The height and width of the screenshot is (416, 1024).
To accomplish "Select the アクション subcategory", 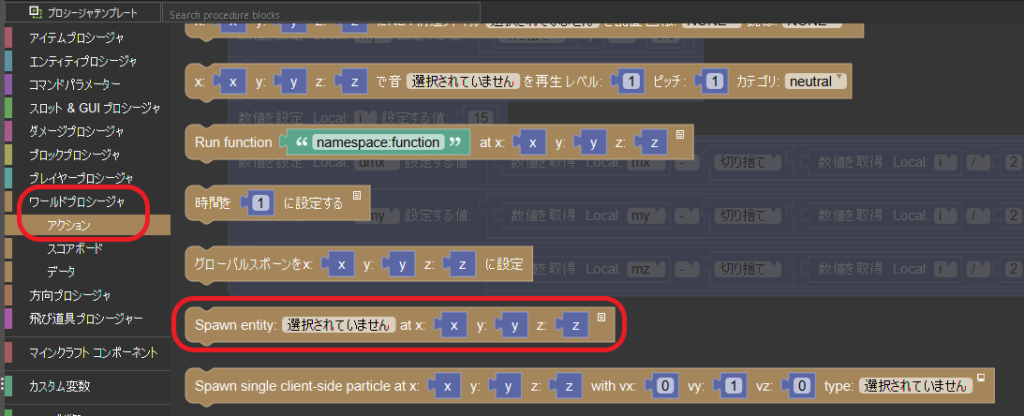I will tap(70, 225).
